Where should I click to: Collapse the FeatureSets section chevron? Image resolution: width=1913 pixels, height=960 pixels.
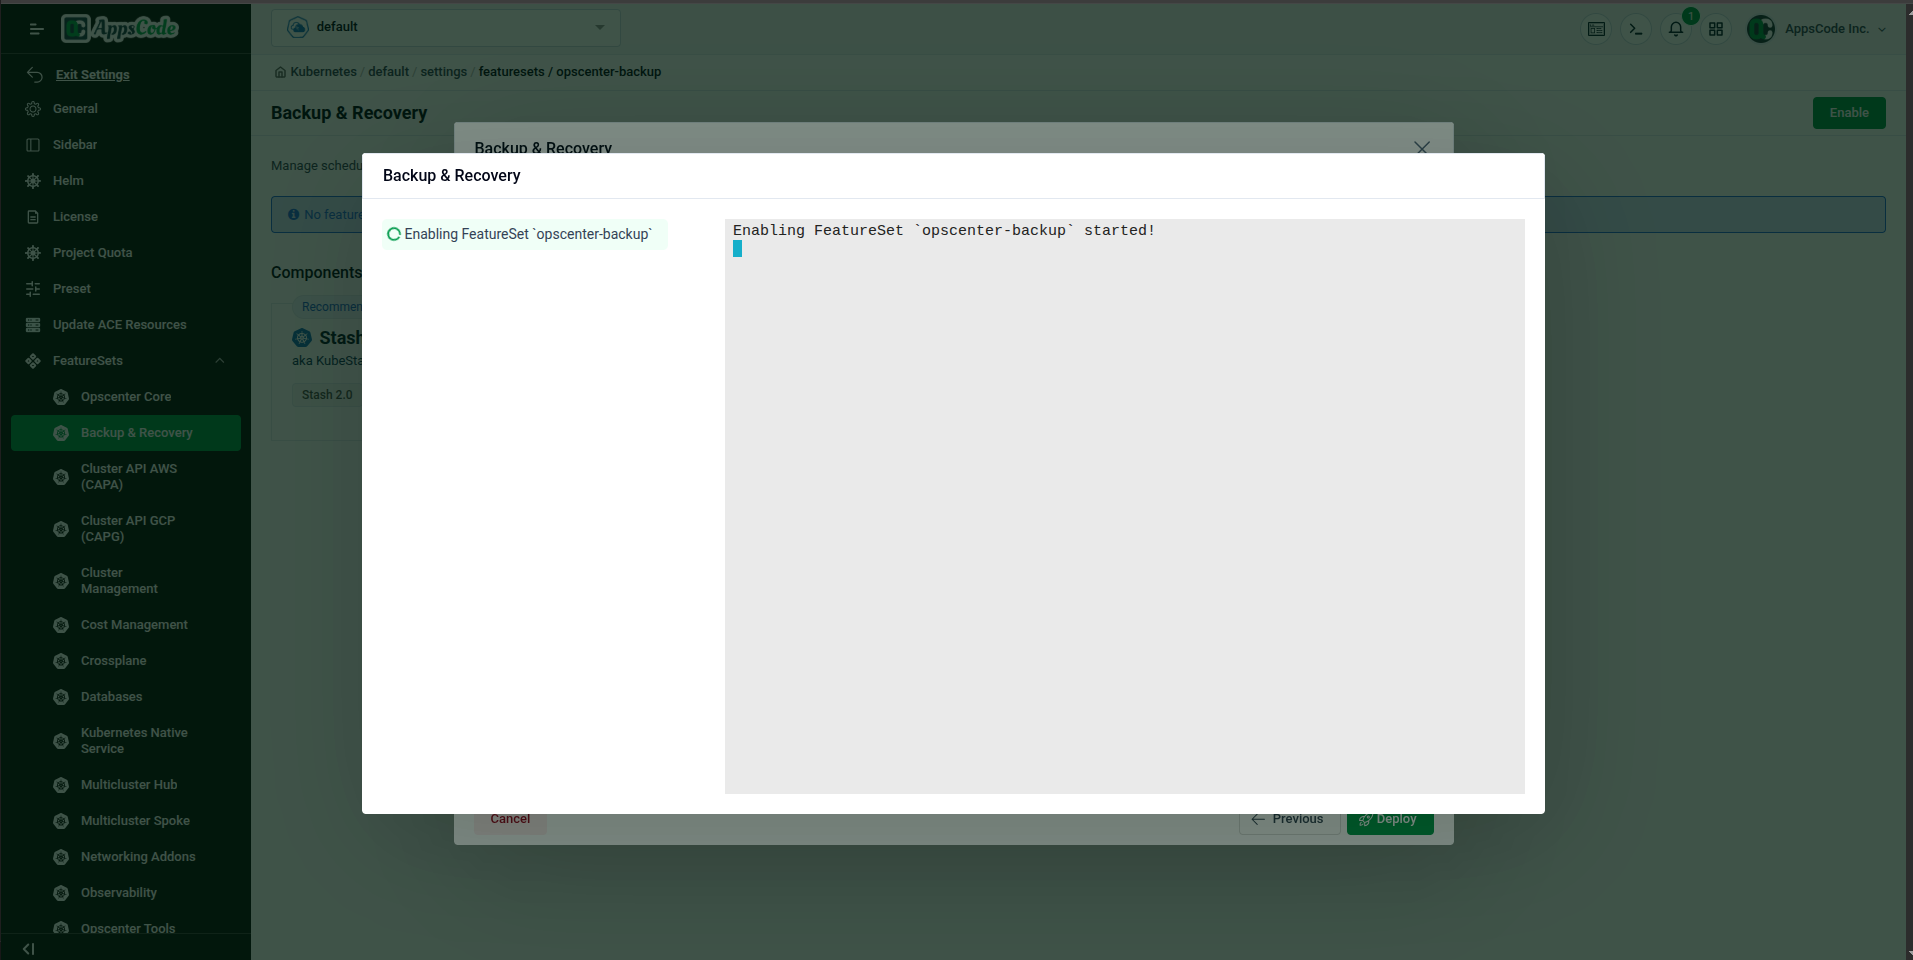click(219, 361)
